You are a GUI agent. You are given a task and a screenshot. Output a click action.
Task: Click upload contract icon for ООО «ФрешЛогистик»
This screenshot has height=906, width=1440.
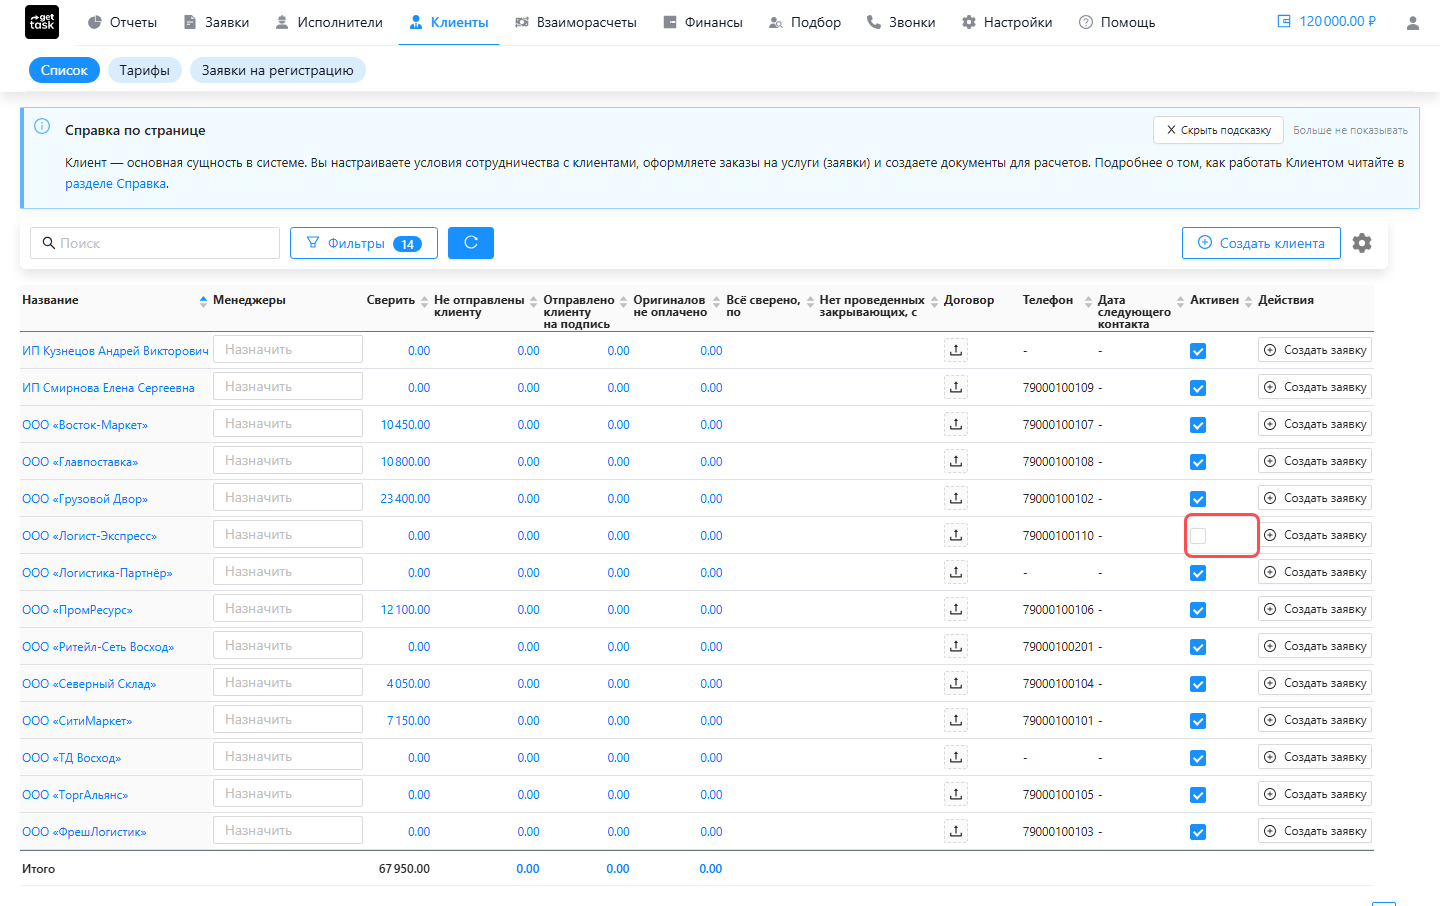(x=956, y=831)
